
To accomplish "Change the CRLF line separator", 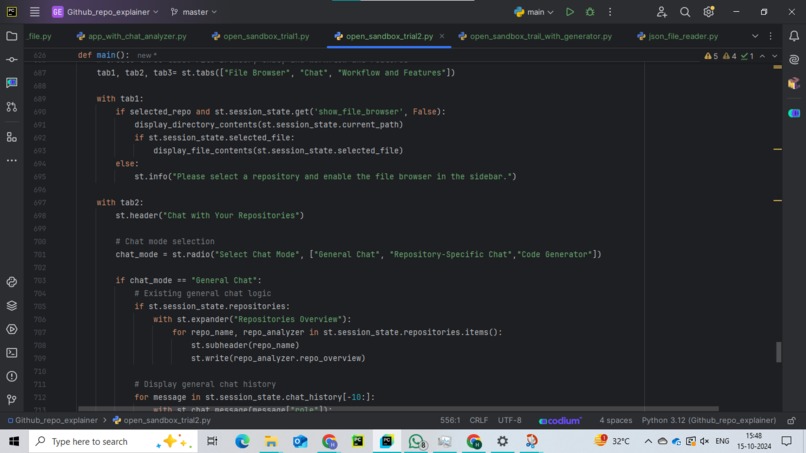I will click(x=479, y=421).
